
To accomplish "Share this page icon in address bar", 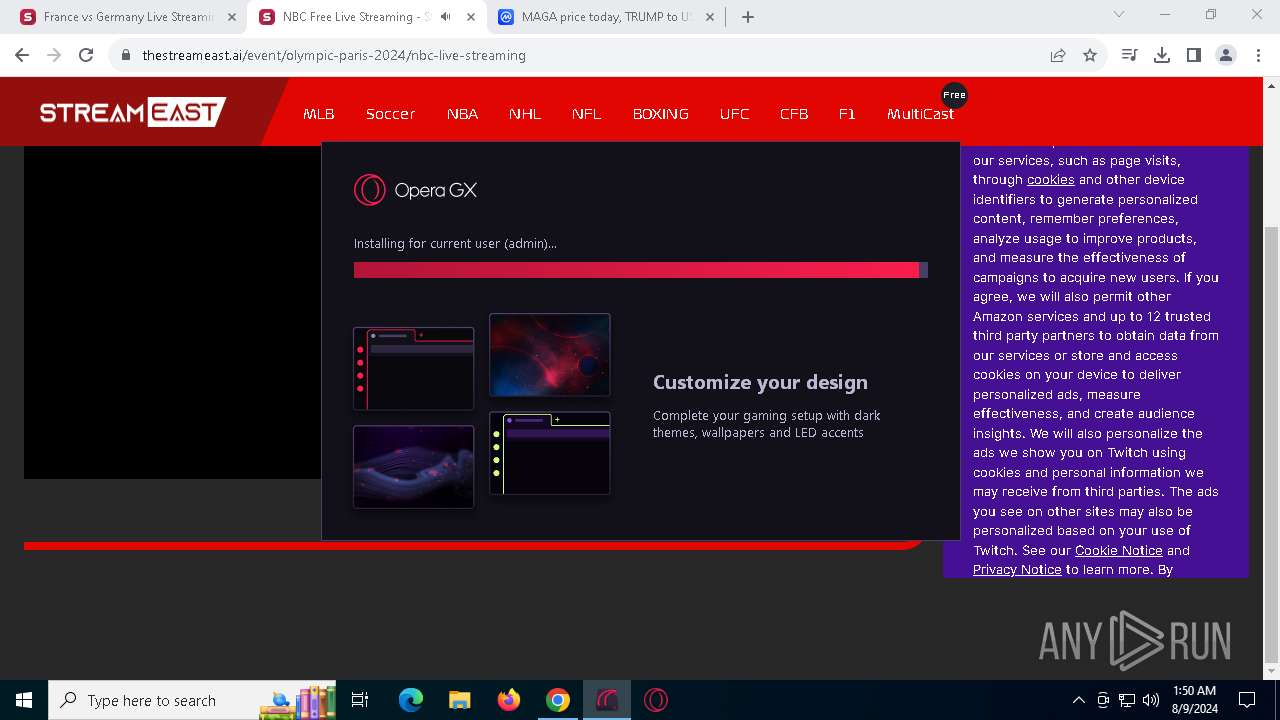I will tap(1058, 55).
